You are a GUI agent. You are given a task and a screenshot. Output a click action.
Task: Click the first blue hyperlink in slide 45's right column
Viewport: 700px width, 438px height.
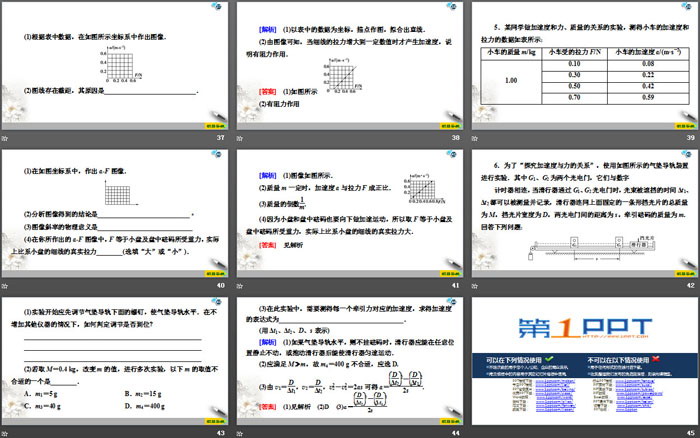coord(635,382)
